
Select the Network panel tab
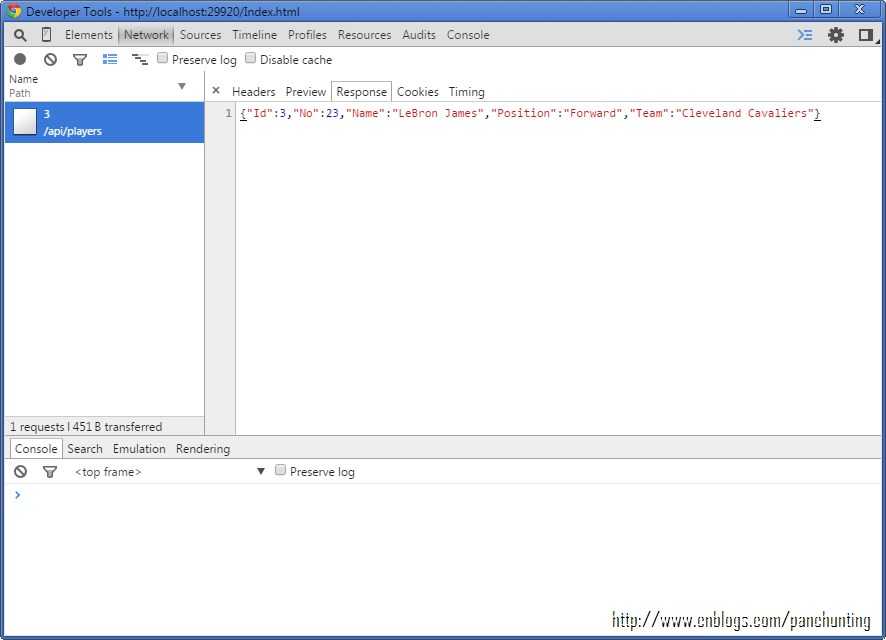[x=146, y=35]
